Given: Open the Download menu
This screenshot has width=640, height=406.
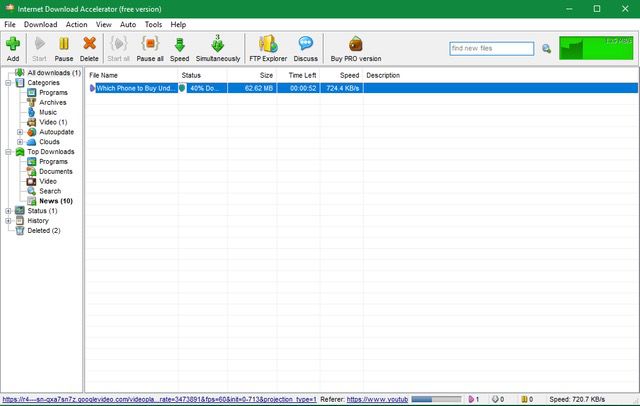Looking at the screenshot, I should click(x=40, y=23).
